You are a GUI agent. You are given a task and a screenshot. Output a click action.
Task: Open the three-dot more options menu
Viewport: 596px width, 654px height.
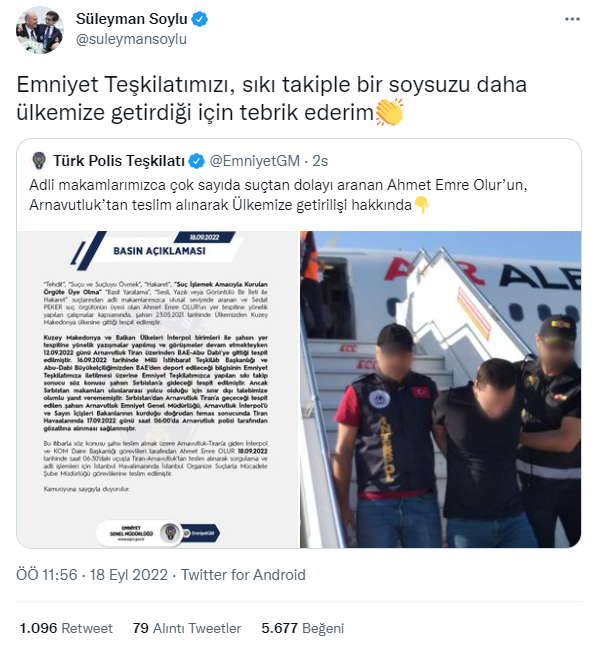point(572,19)
